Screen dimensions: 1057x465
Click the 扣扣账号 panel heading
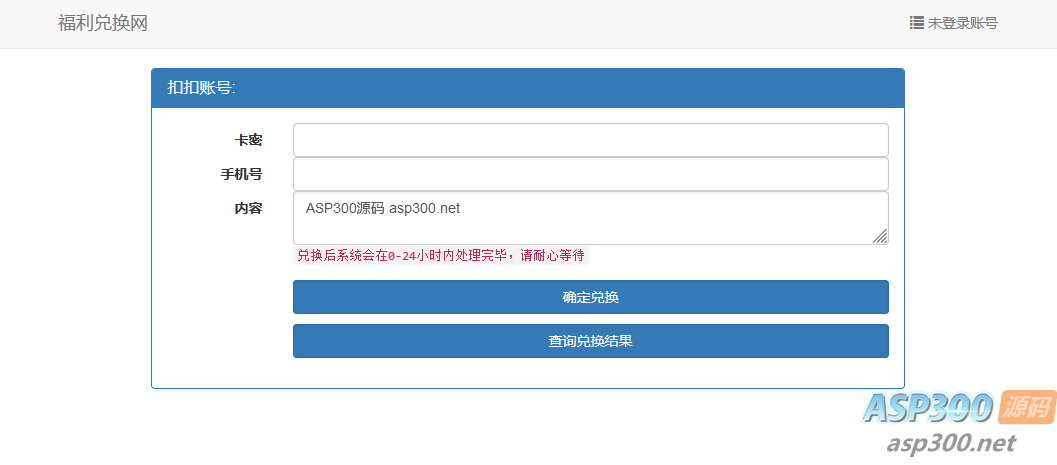(202, 88)
